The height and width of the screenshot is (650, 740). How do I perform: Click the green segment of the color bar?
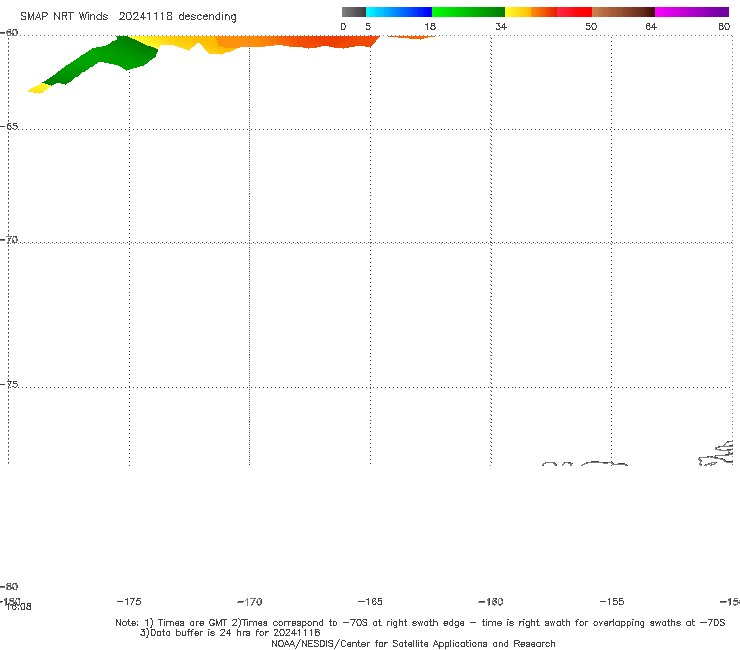coord(468,12)
